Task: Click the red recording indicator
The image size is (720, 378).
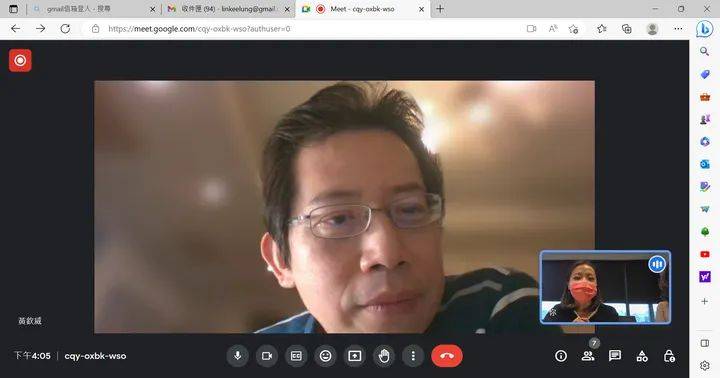Action: pyautogui.click(x=20, y=61)
